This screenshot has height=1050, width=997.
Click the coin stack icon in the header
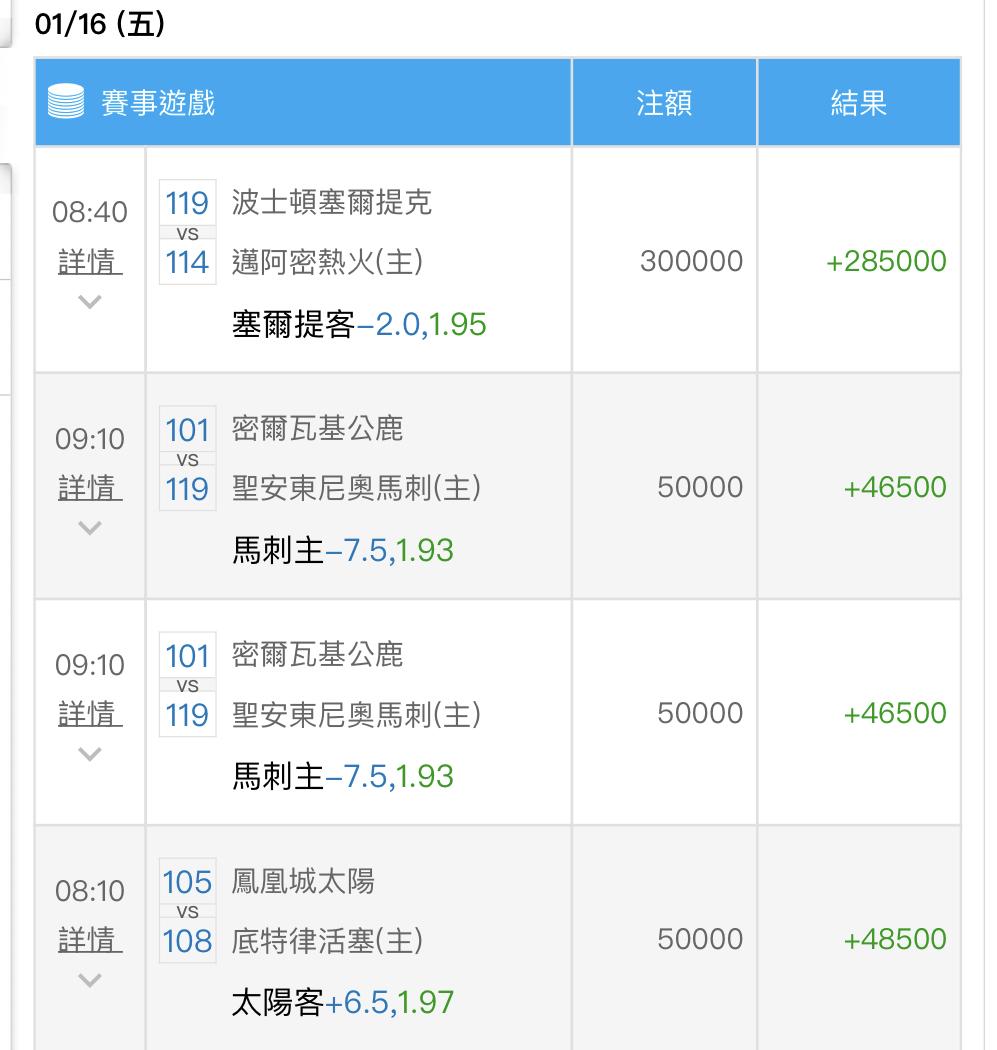pos(66,103)
